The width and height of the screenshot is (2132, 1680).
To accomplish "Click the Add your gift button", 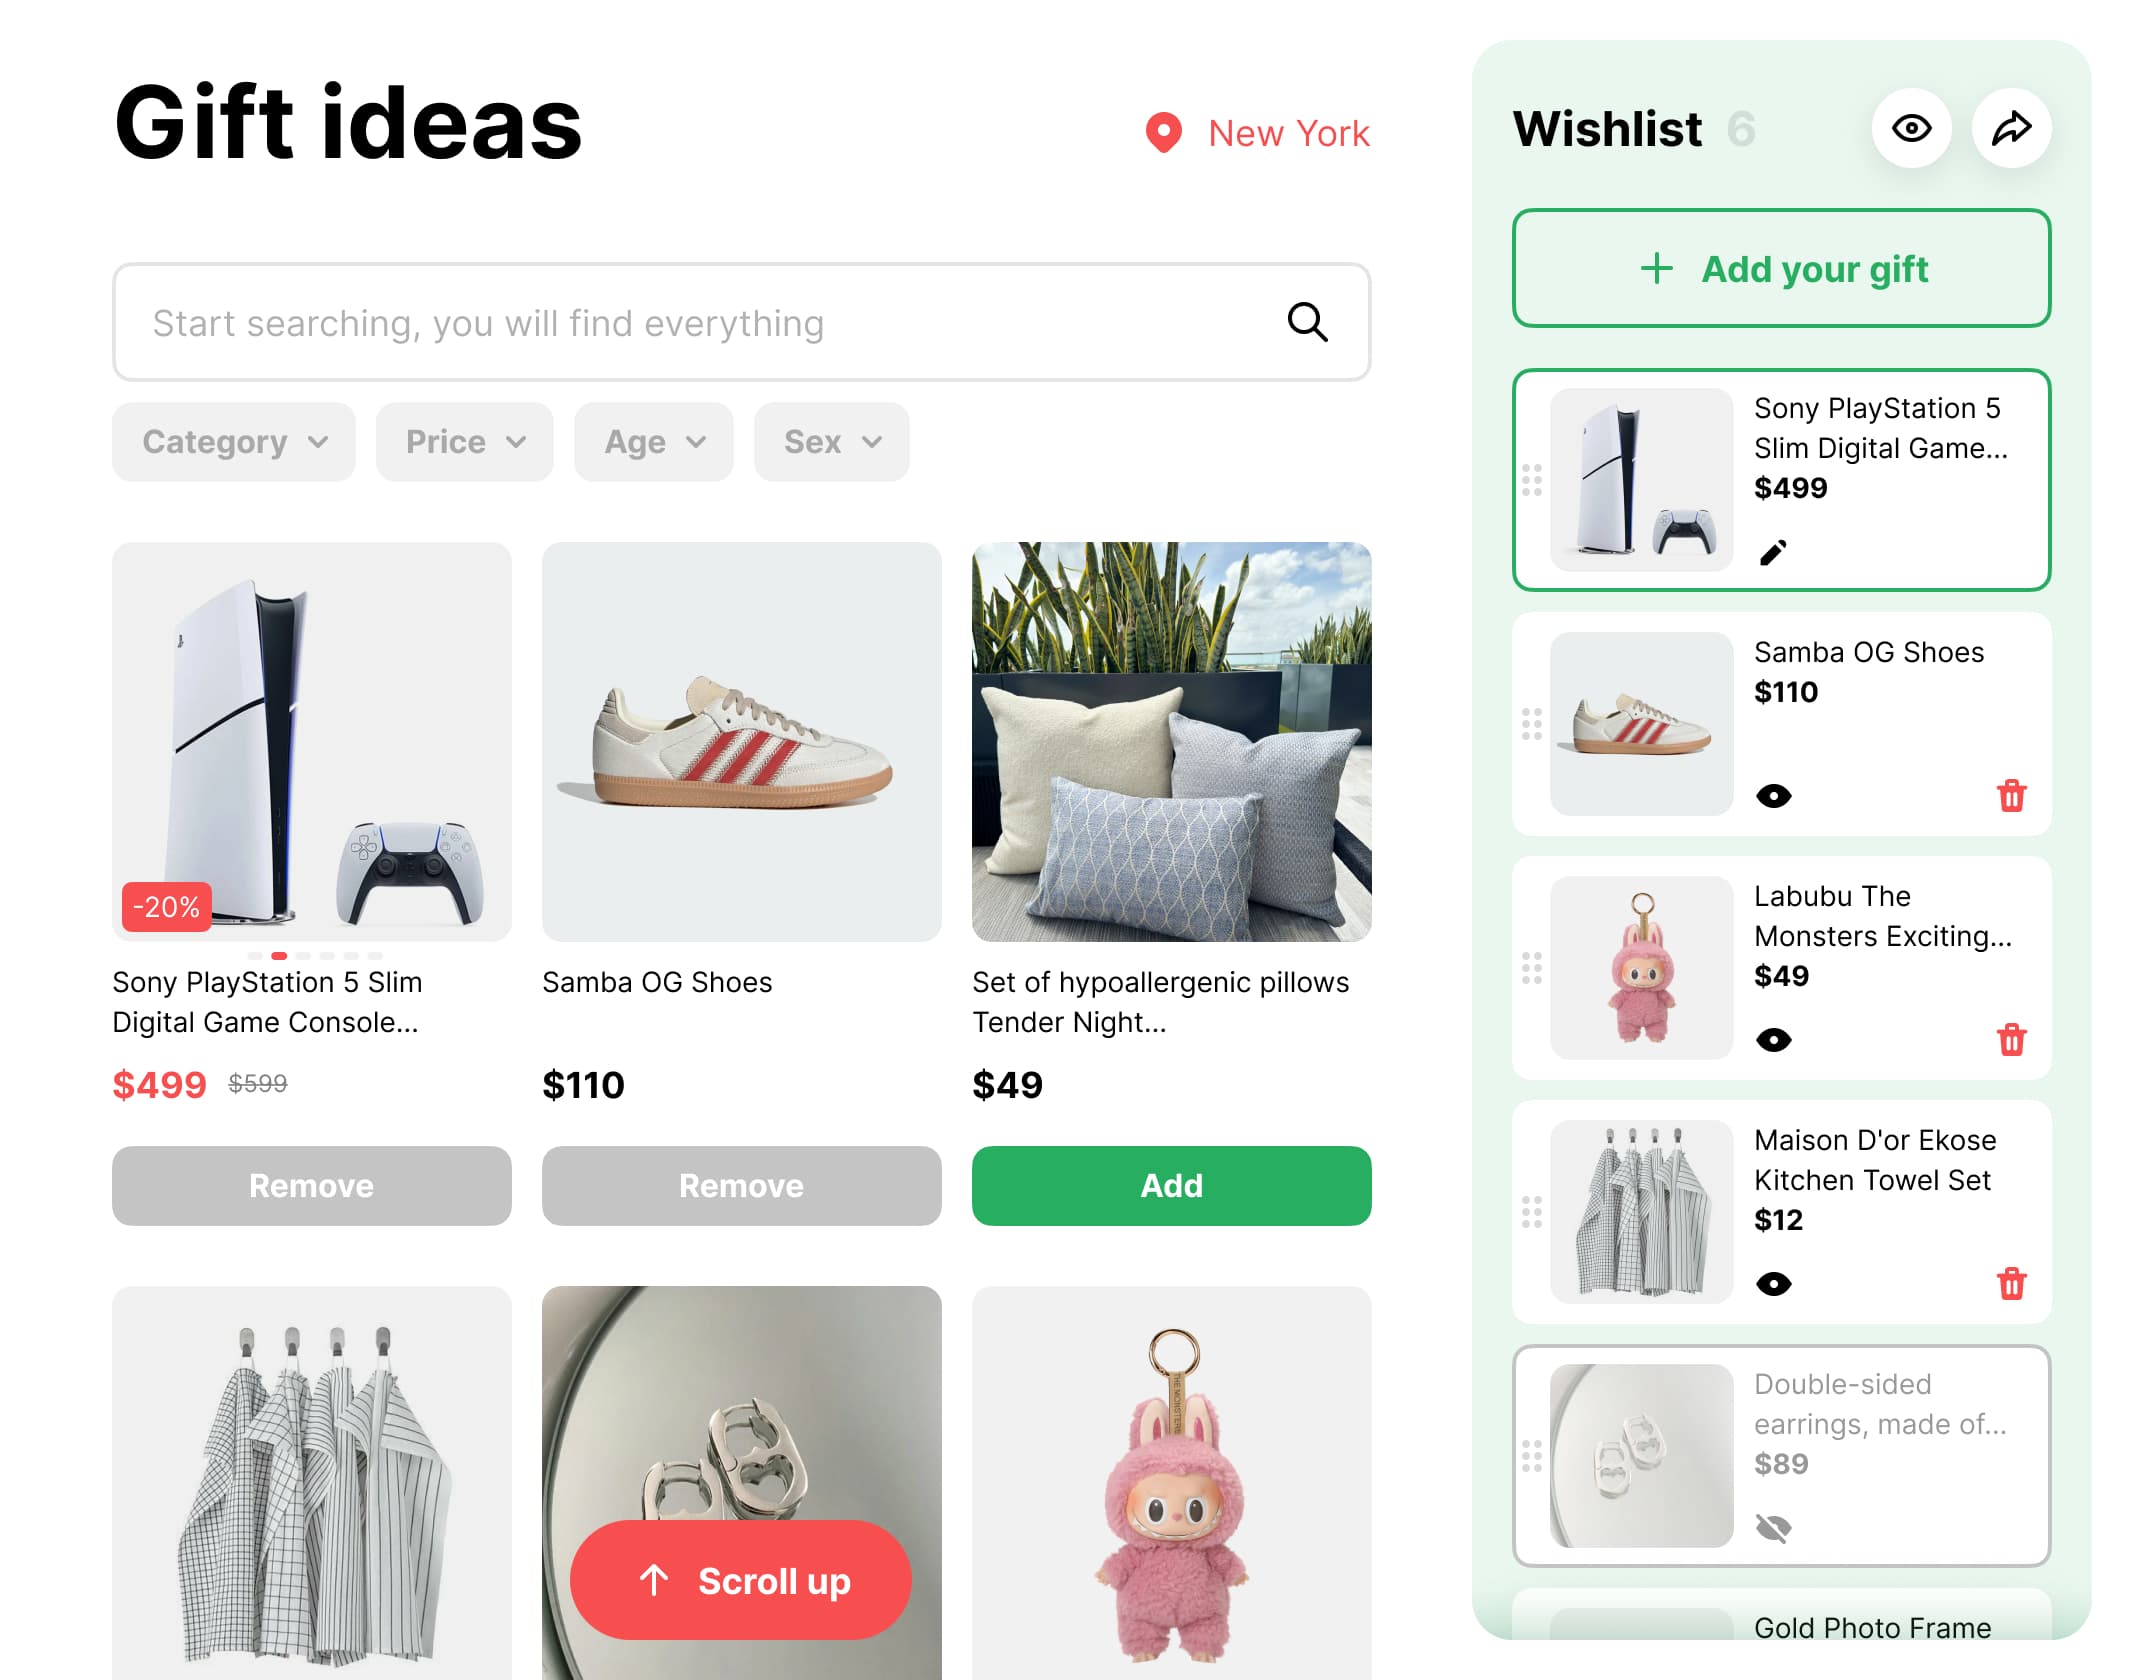I will (1781, 268).
